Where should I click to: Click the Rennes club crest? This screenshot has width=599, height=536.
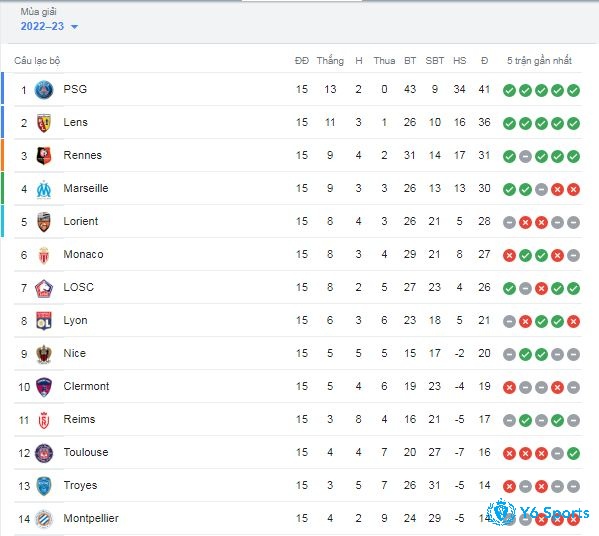point(44,156)
